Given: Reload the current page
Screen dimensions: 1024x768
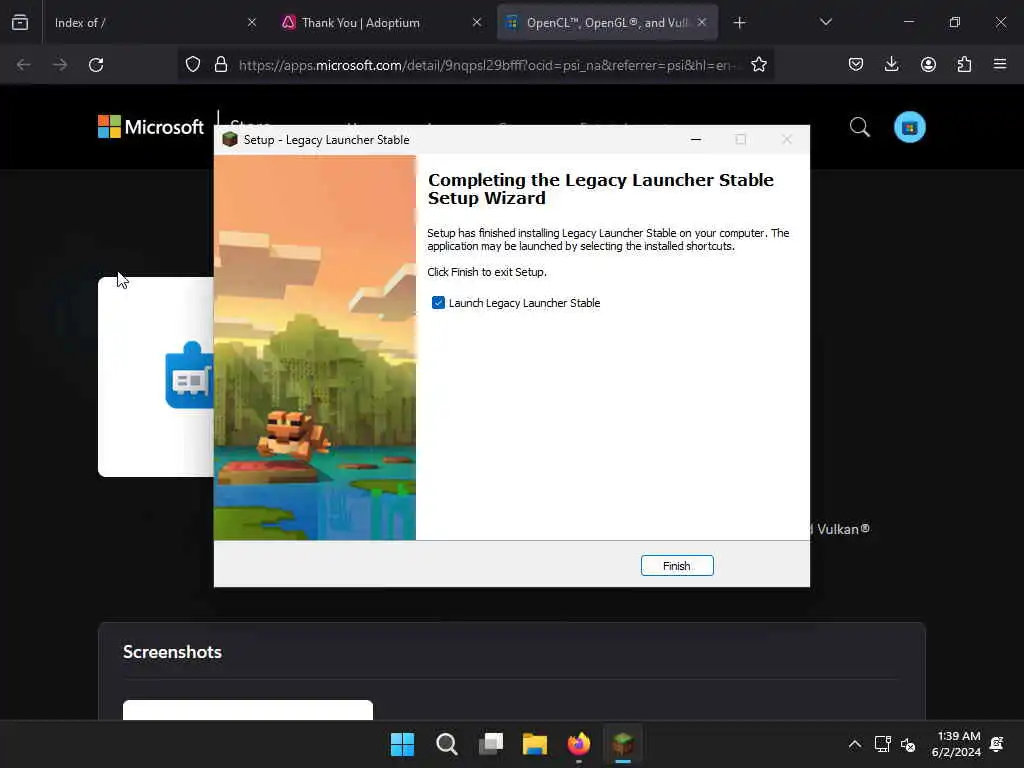Looking at the screenshot, I should [x=96, y=65].
